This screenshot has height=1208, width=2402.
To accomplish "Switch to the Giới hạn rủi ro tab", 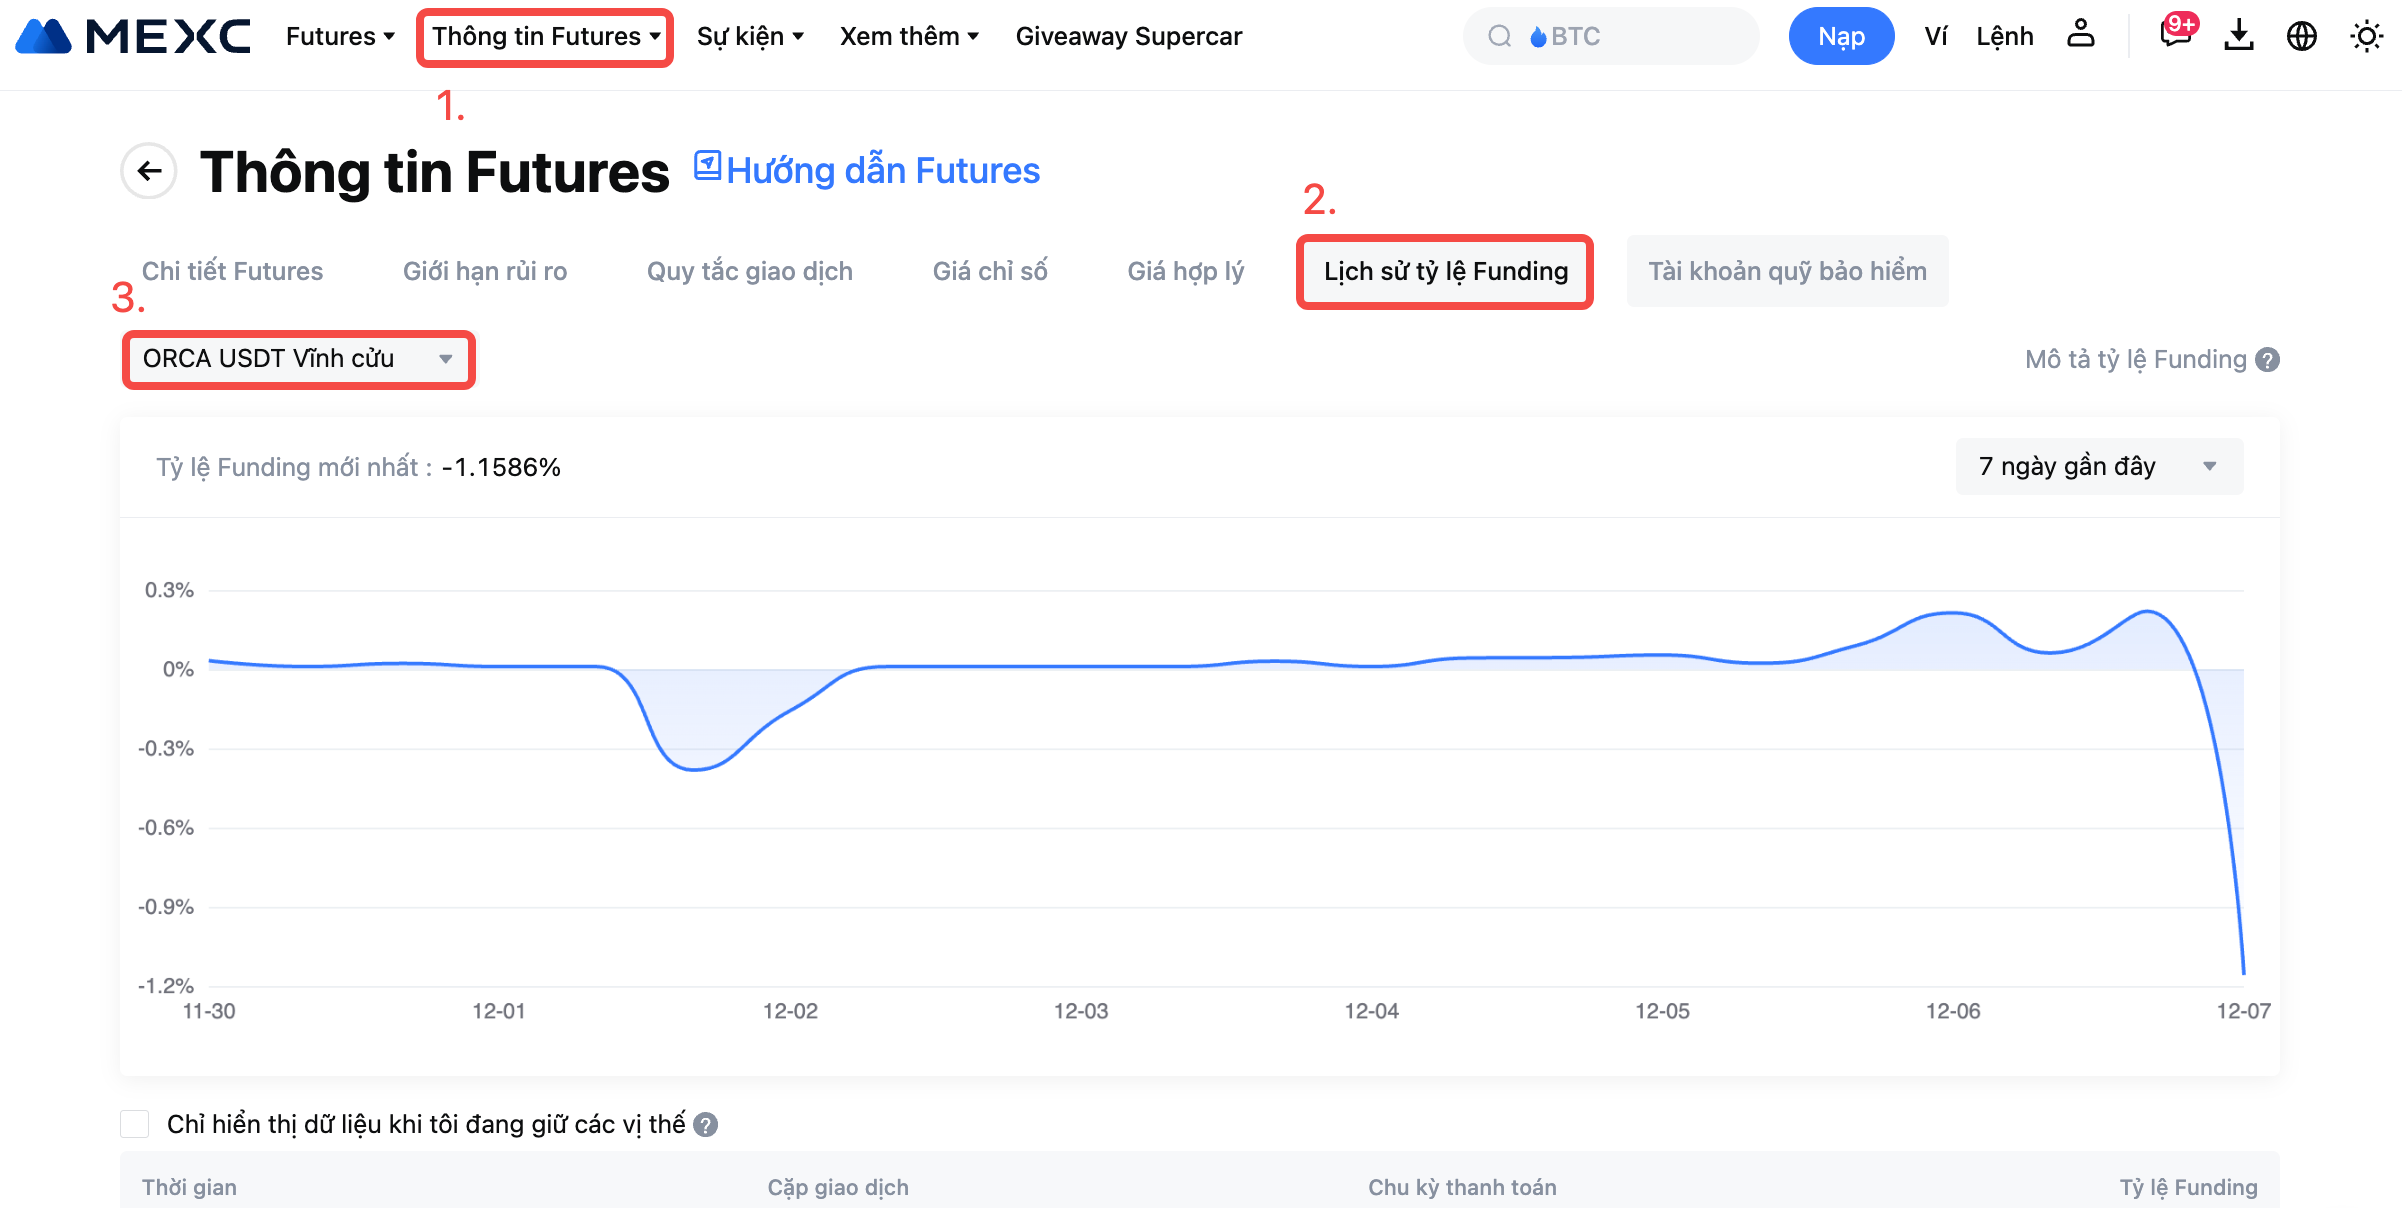I will coord(485,271).
